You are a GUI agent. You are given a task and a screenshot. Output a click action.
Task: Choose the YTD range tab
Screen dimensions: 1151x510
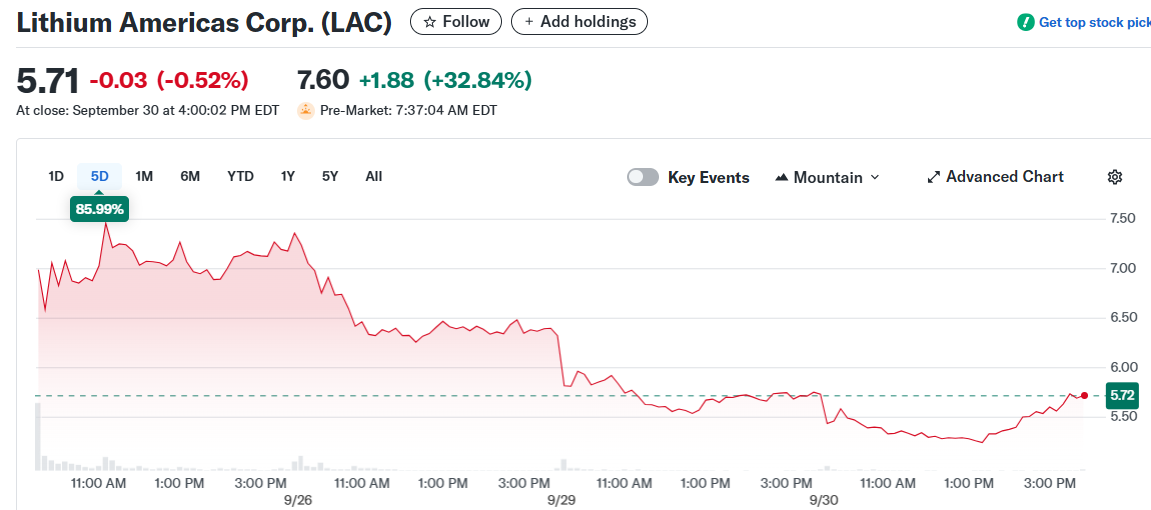pos(240,177)
